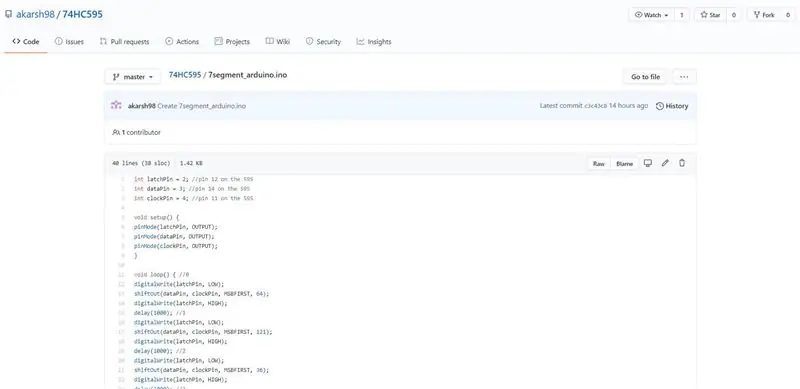View file History

[672, 106]
